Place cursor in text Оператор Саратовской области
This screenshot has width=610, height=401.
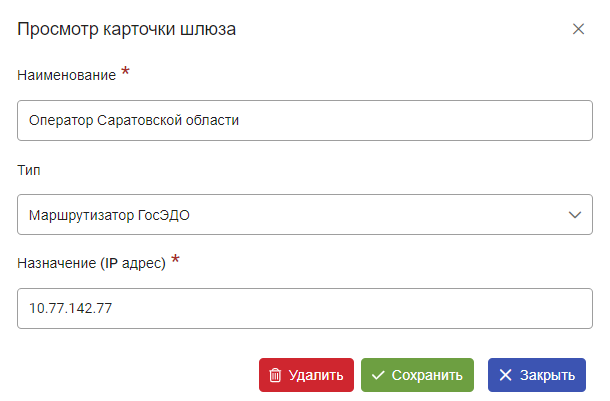click(x=134, y=121)
